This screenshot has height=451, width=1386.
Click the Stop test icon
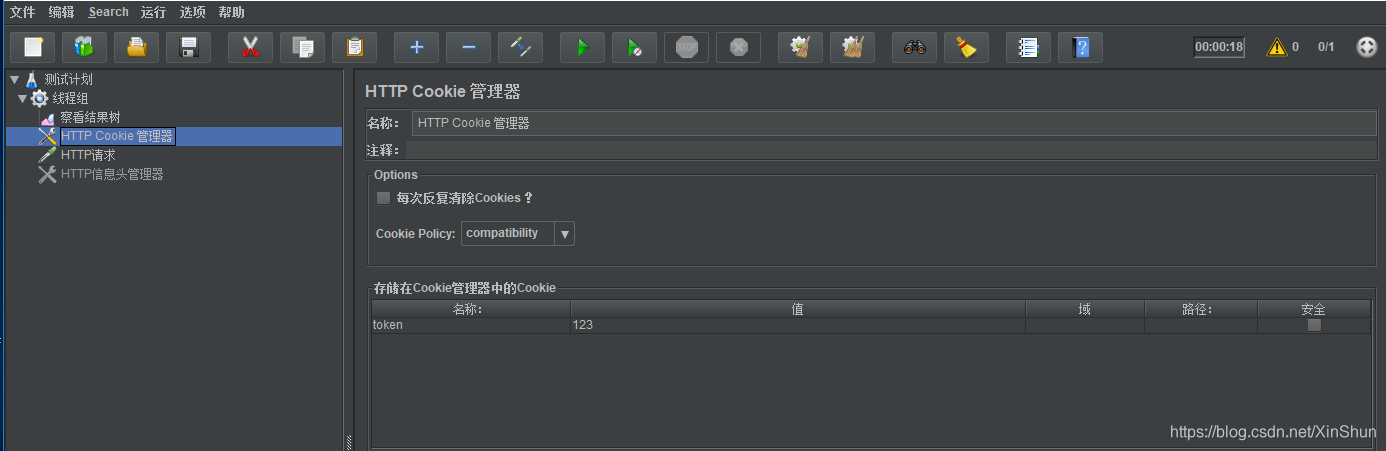[687, 47]
